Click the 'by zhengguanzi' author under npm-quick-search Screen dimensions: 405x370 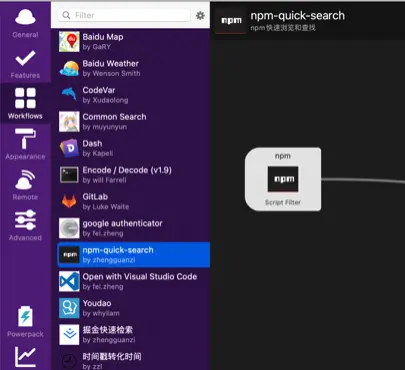[x=109, y=260]
